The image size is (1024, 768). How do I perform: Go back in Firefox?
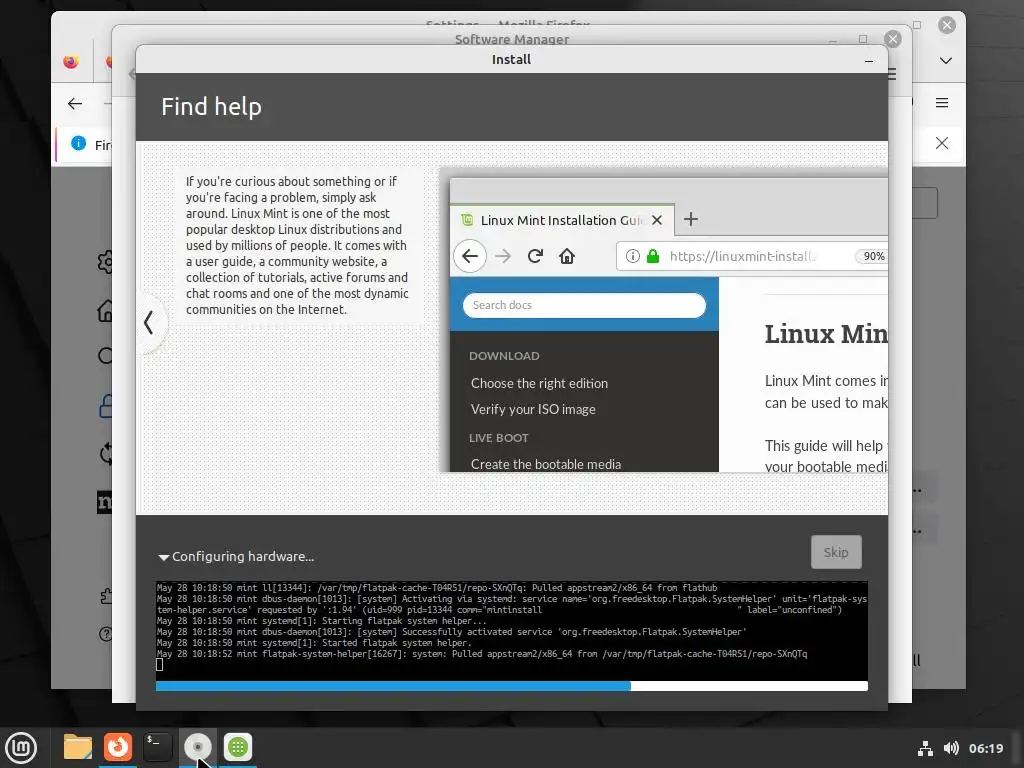click(75, 103)
